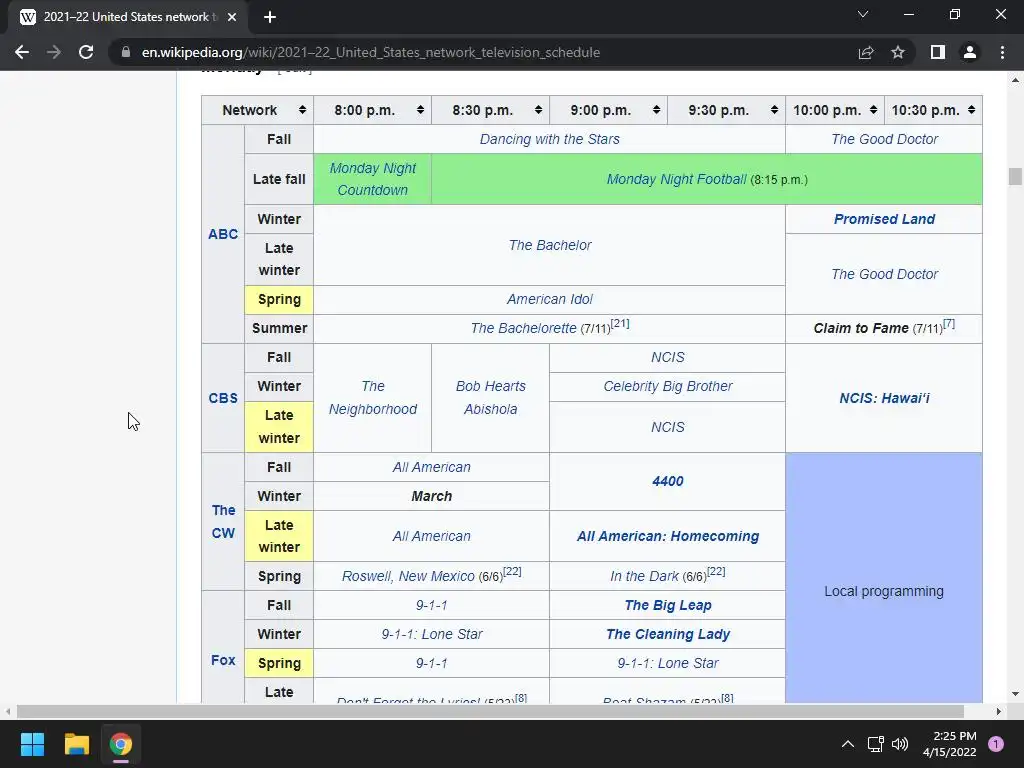Open citation 21 next to The Bachelorette
This screenshot has width=1024, height=768.
(620, 323)
